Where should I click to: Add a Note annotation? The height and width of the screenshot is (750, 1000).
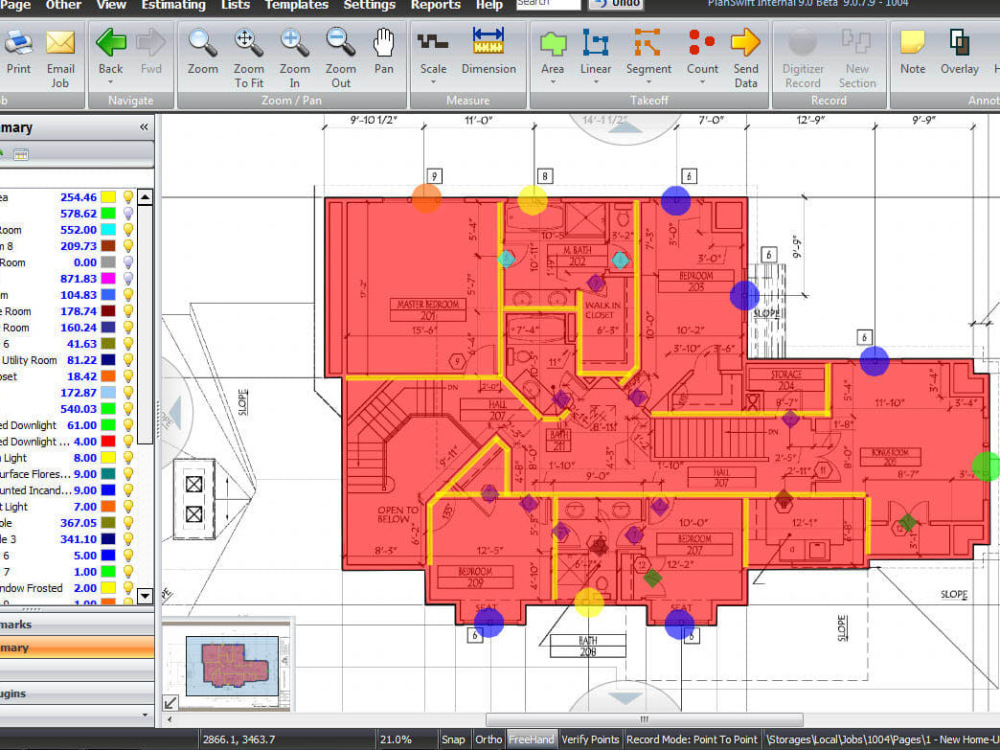(912, 43)
